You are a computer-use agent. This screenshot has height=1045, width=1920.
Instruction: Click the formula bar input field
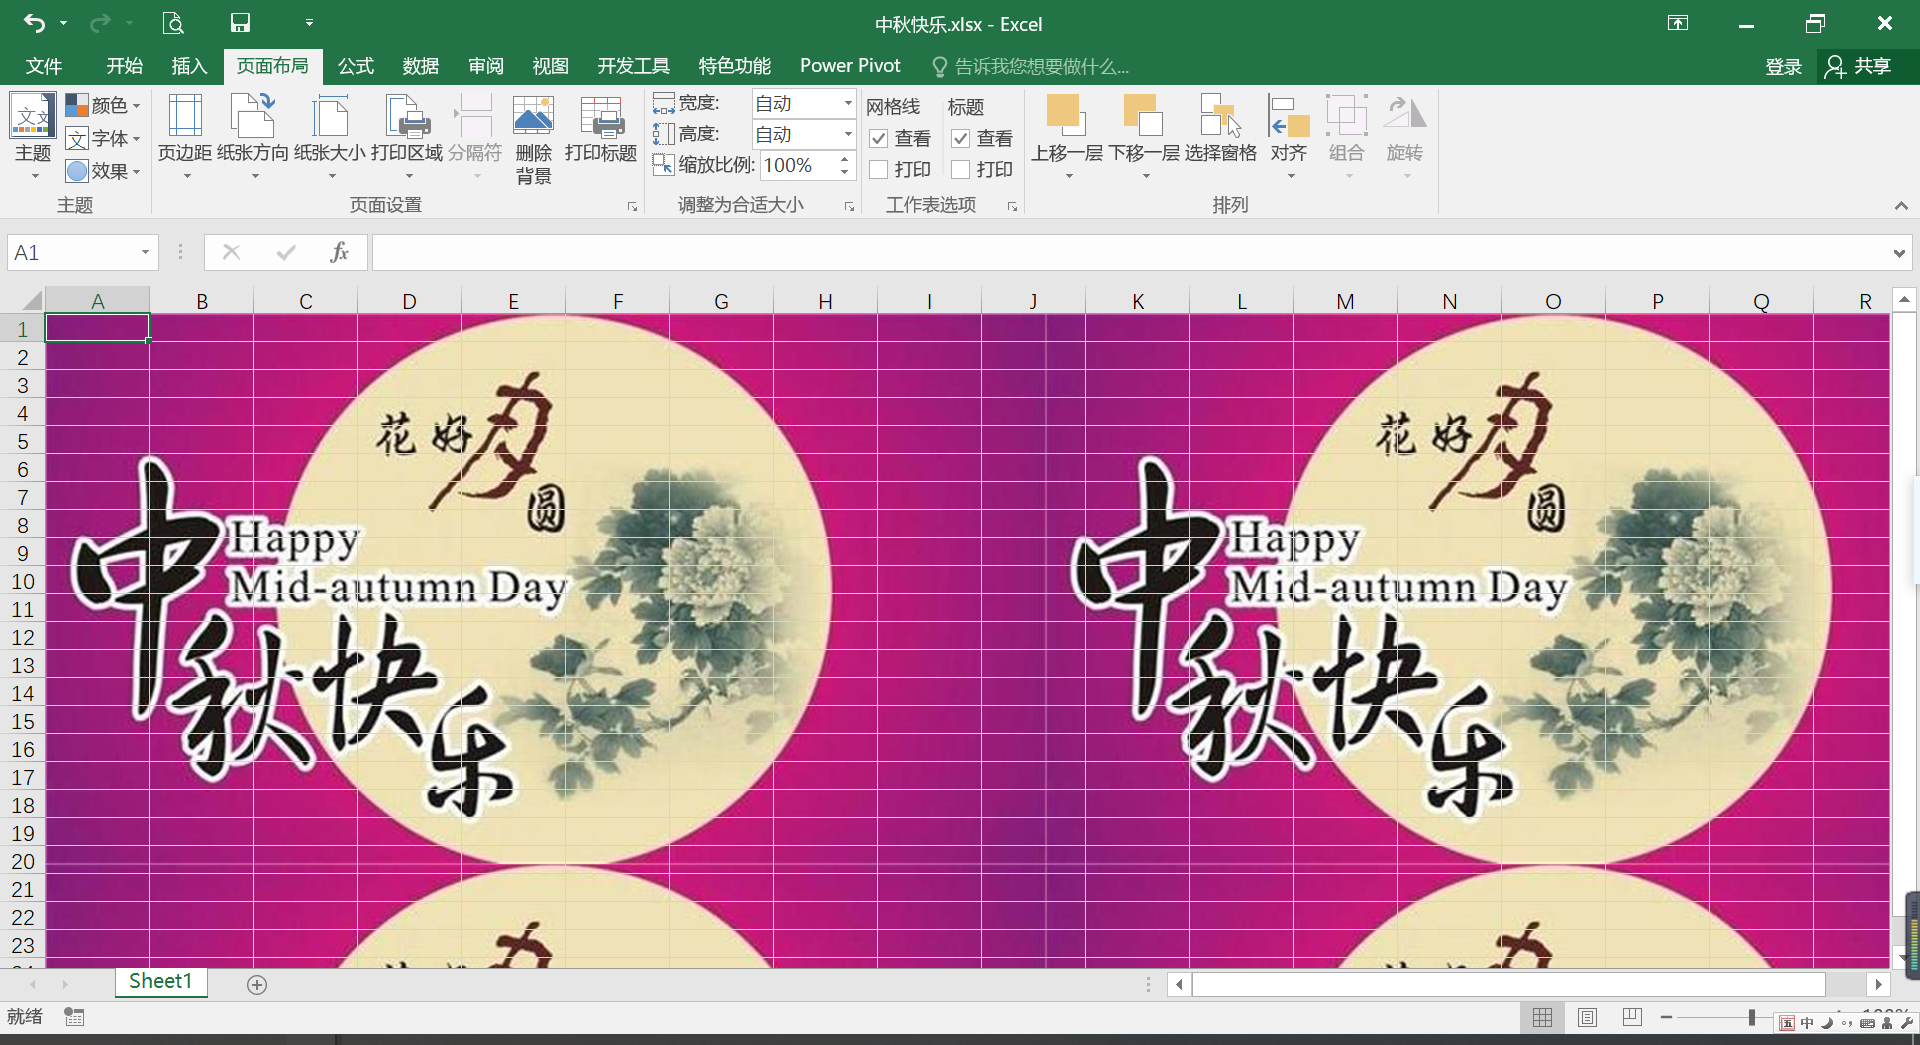coord(1130,253)
